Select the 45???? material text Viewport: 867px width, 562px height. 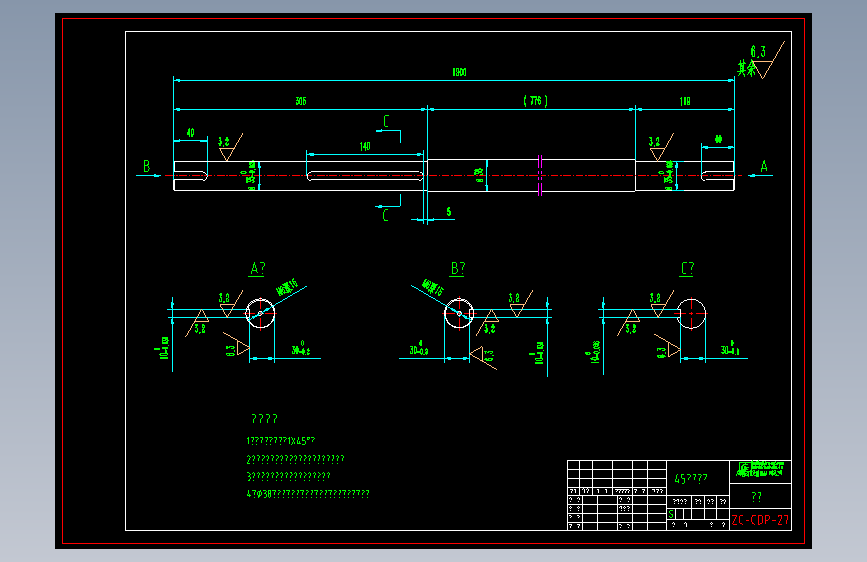point(691,478)
